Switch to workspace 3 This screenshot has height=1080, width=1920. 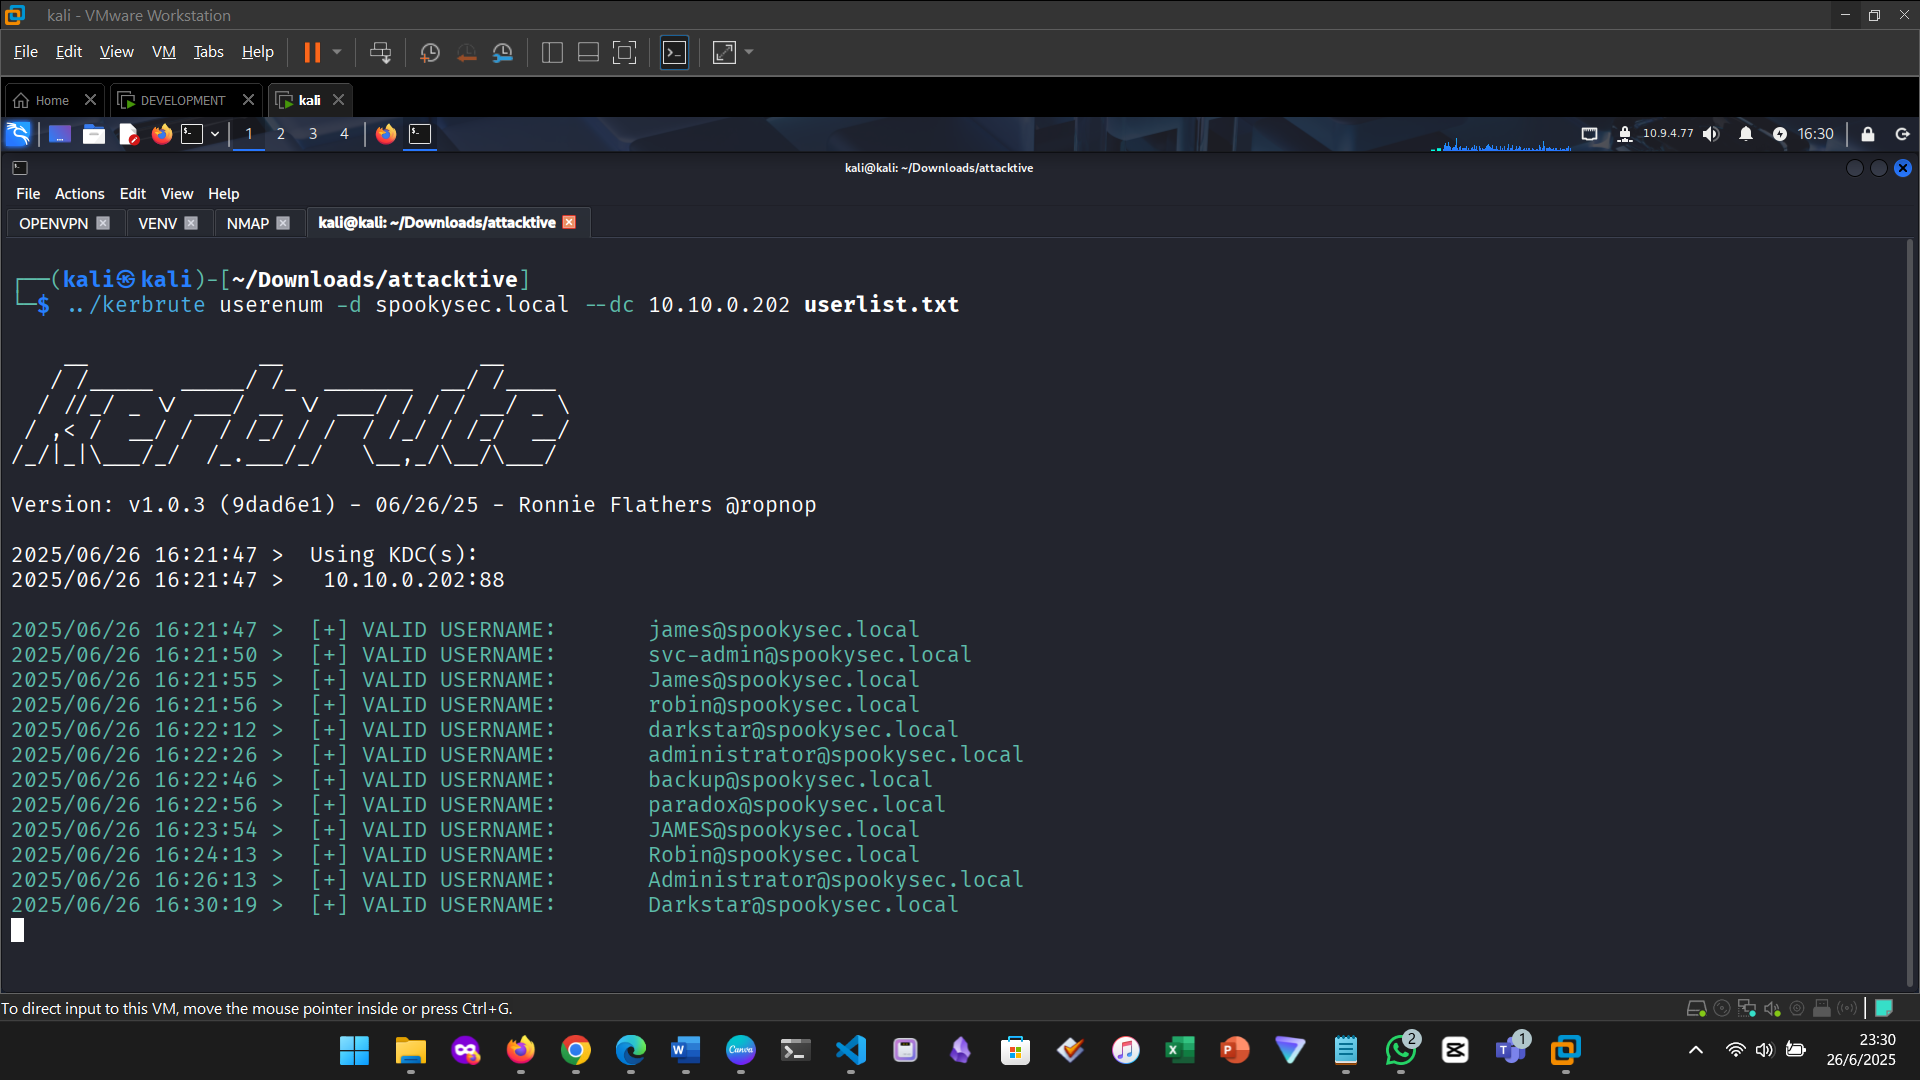pyautogui.click(x=313, y=134)
